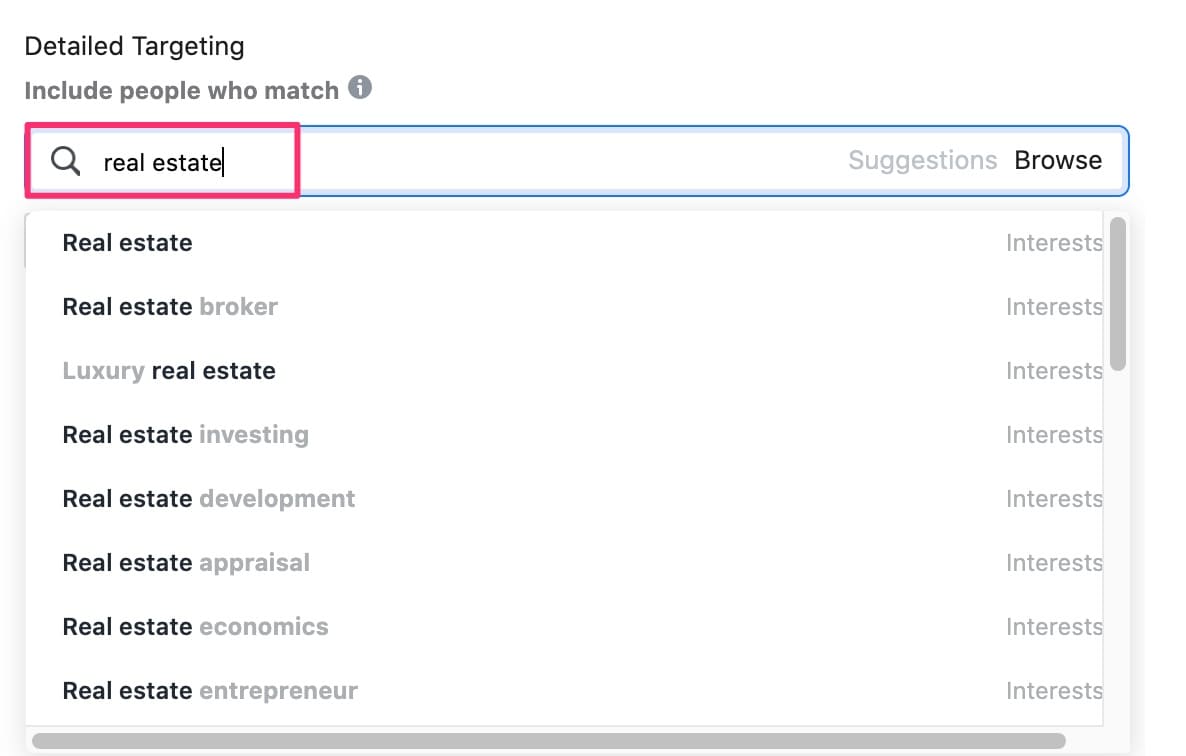Open the Browse option

(1057, 160)
